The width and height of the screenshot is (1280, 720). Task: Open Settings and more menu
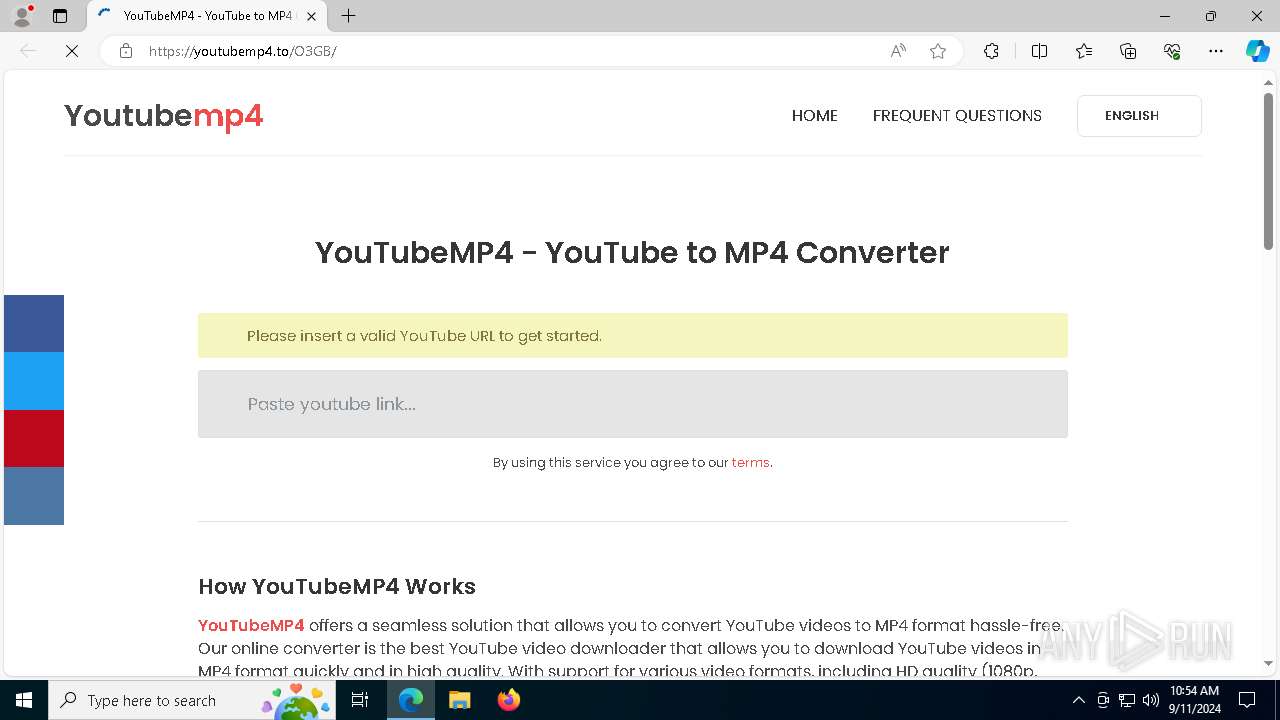1216,51
